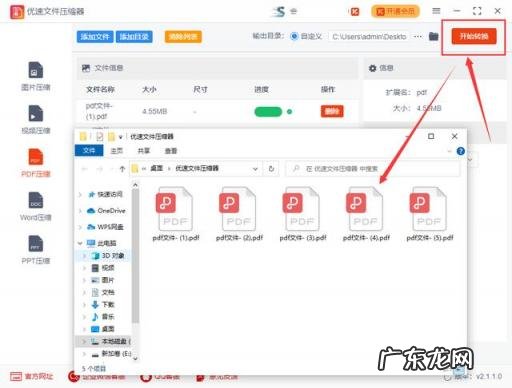
Task: Expand the 视频 tree node
Action: [x=84, y=268]
